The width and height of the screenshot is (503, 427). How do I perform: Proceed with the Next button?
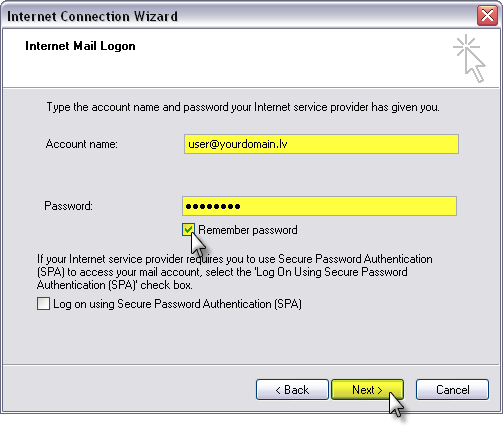point(367,389)
